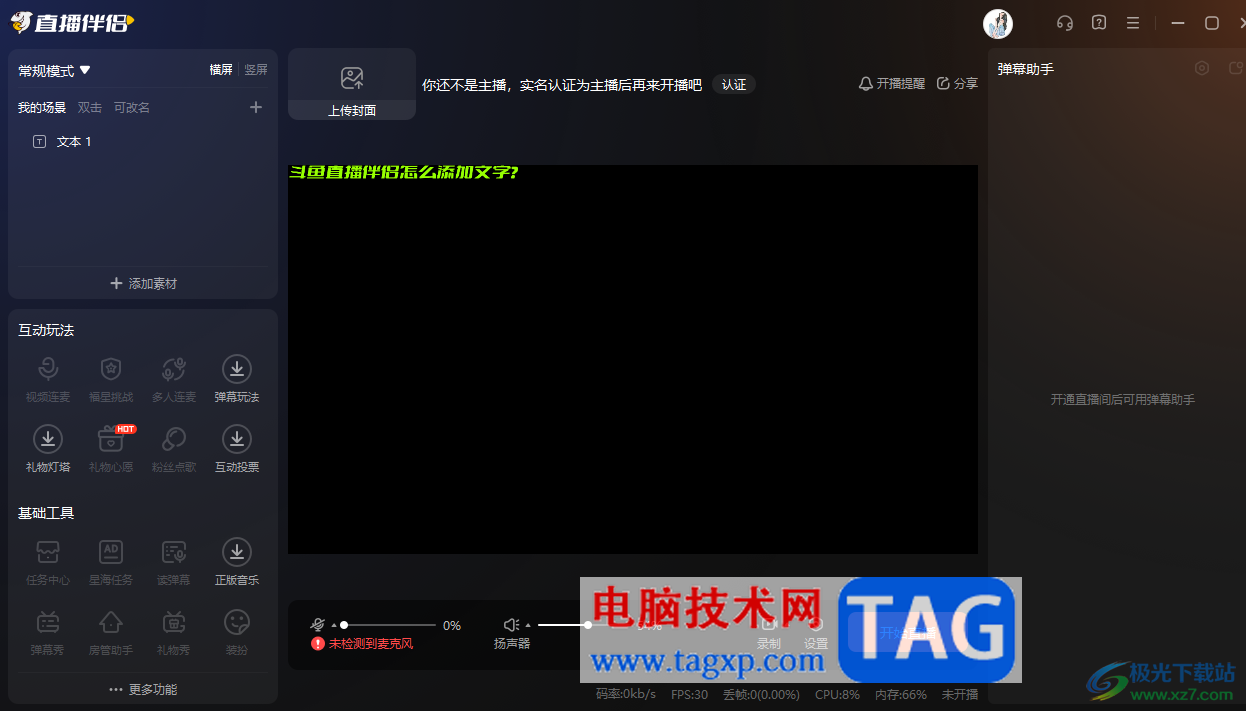Expand microphone device arrow
Screen dimensions: 1246x711
[334, 625]
